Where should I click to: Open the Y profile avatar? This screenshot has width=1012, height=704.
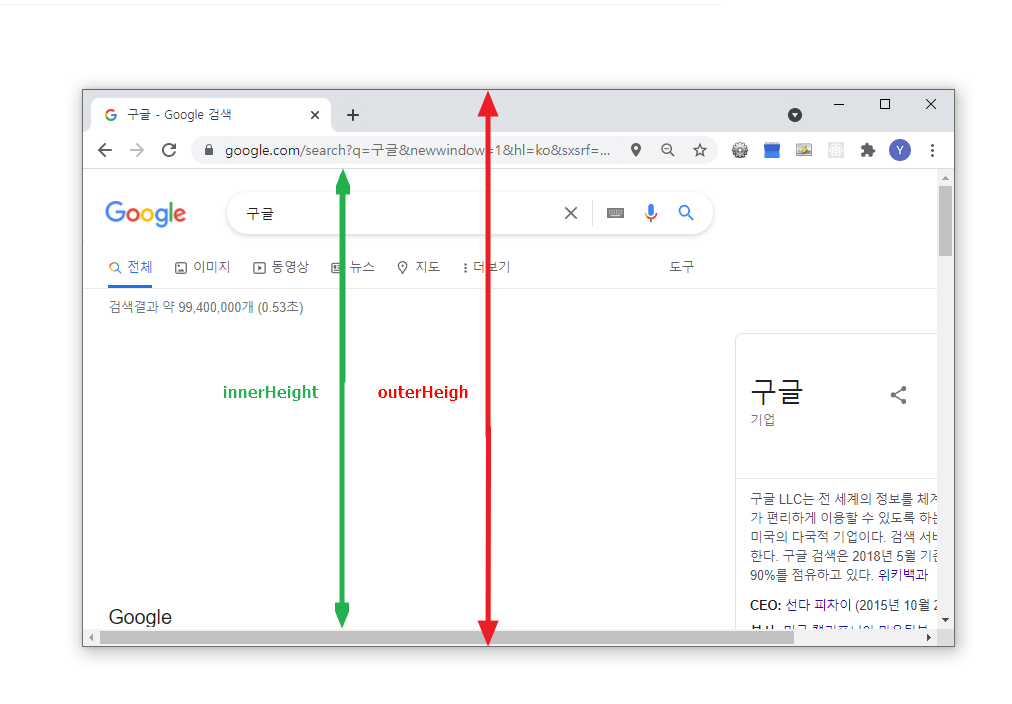point(900,150)
